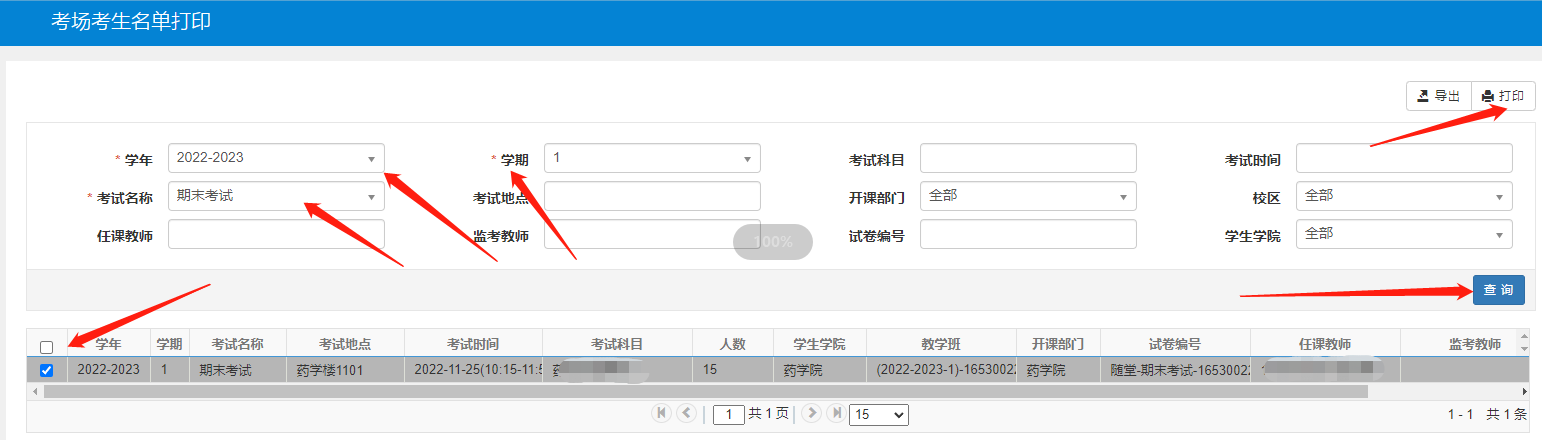Go to the next results page
This screenshot has height=440, width=1542.
811,413
